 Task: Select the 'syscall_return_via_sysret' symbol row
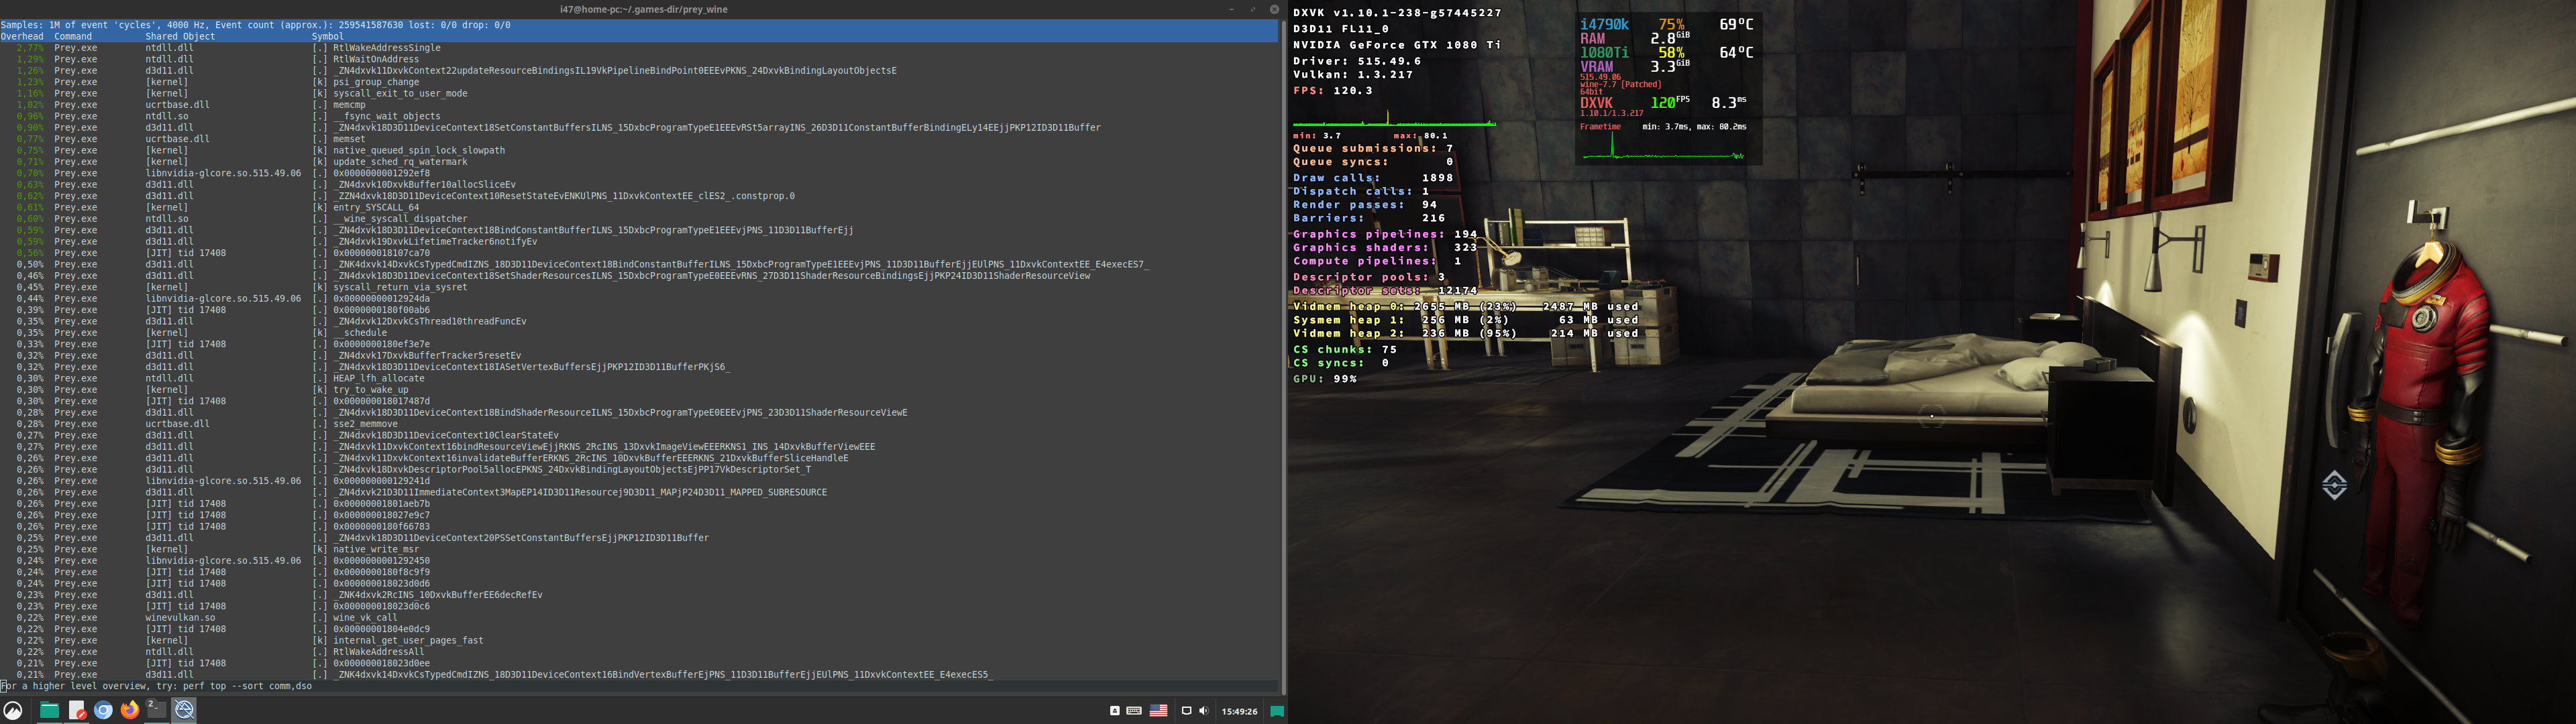640,287
